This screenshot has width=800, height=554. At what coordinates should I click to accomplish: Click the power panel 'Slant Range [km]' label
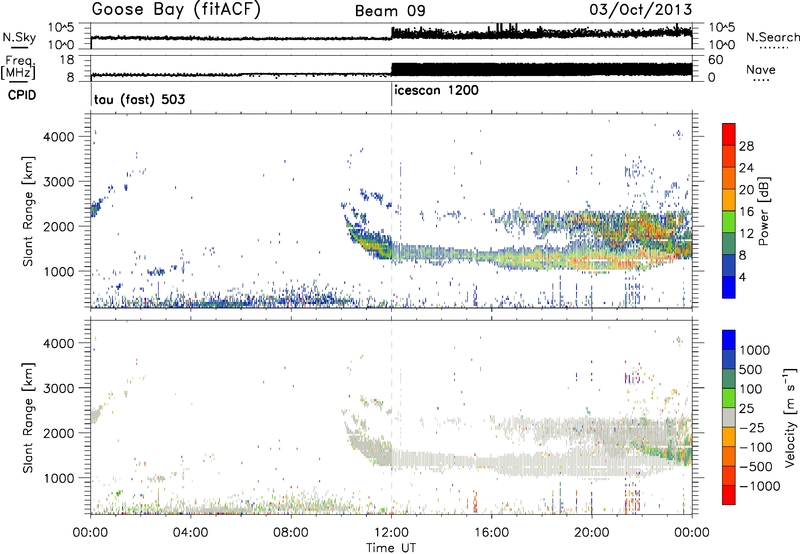28,212
